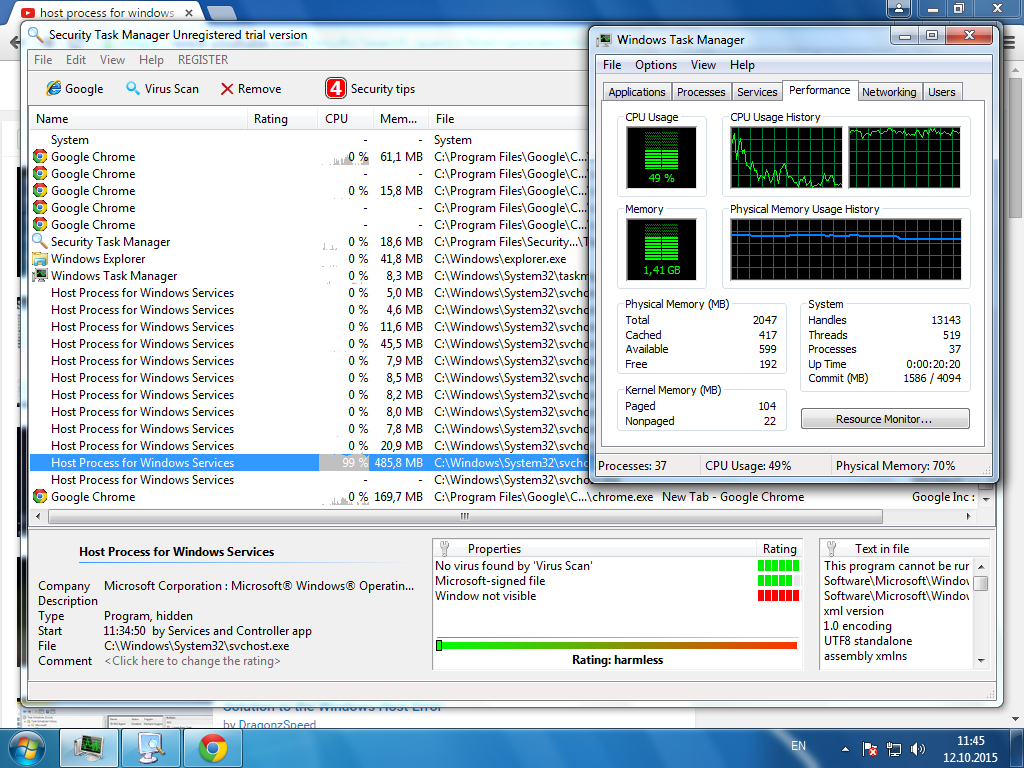Open the Options menu in Windows Task Manager
Screen dimensions: 1024x768
pos(656,65)
